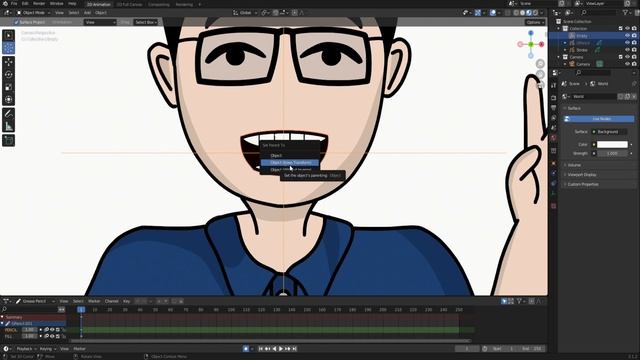Choose the Transform tool
The width and height of the screenshot is (640, 360).
pyautogui.click(x=9, y=100)
